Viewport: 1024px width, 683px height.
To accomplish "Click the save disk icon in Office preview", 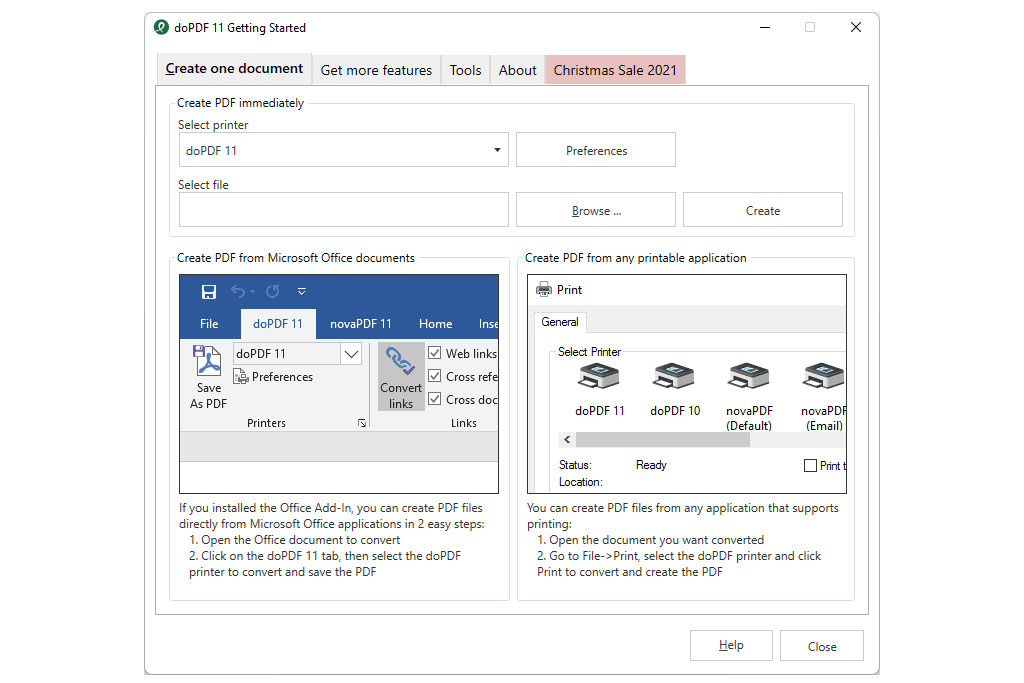I will point(208,292).
